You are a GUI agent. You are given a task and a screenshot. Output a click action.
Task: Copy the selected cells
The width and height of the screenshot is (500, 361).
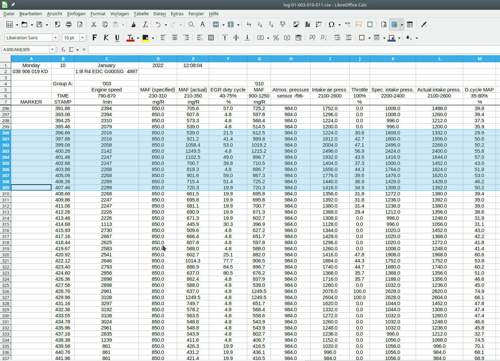click(x=105, y=24)
